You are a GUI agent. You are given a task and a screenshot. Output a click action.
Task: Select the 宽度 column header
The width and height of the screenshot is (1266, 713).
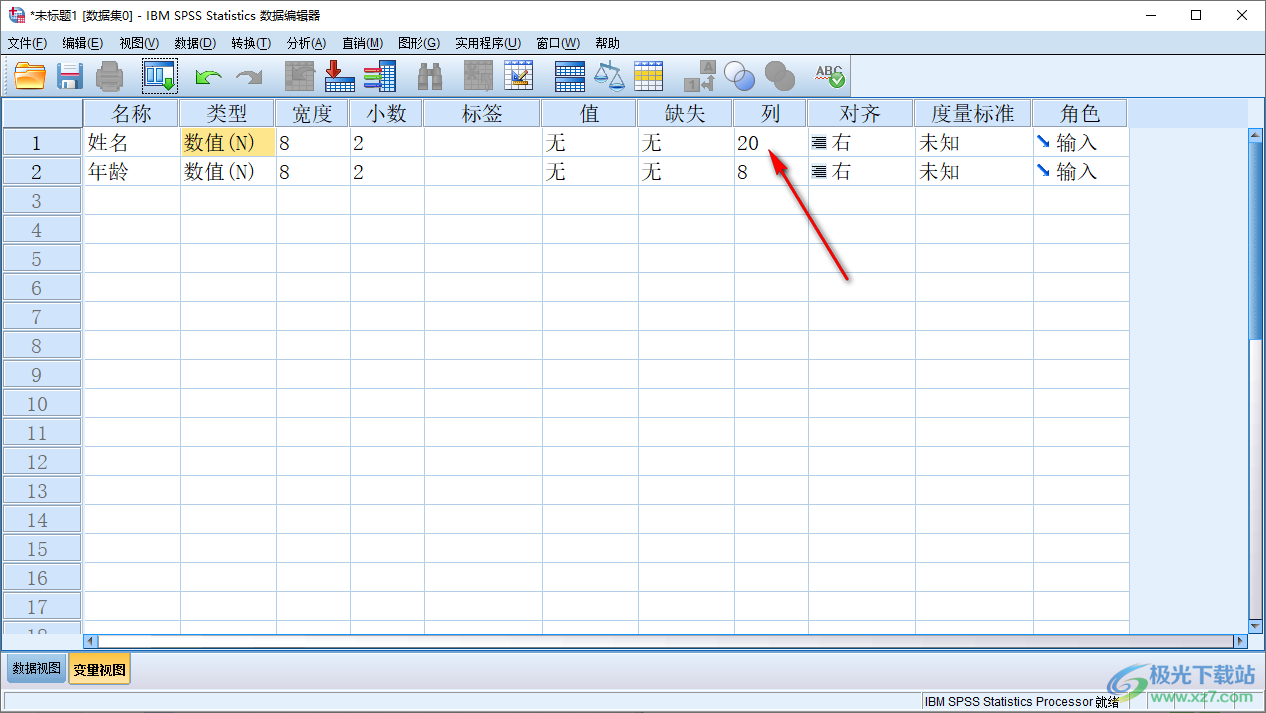click(312, 113)
